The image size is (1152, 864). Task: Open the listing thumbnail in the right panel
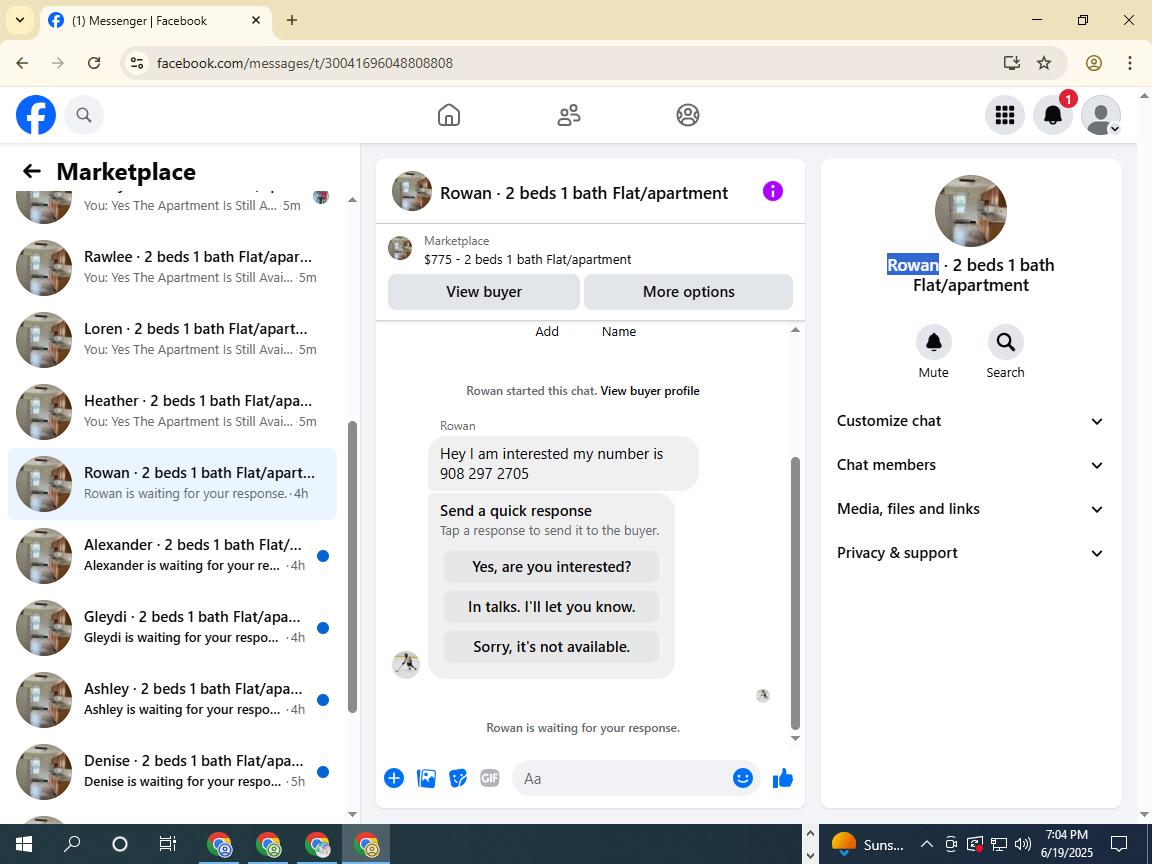coord(971,211)
